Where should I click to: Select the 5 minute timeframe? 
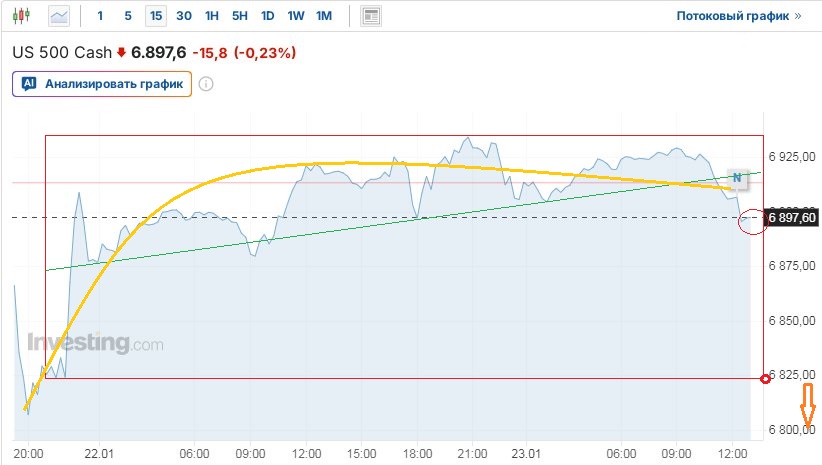[127, 16]
